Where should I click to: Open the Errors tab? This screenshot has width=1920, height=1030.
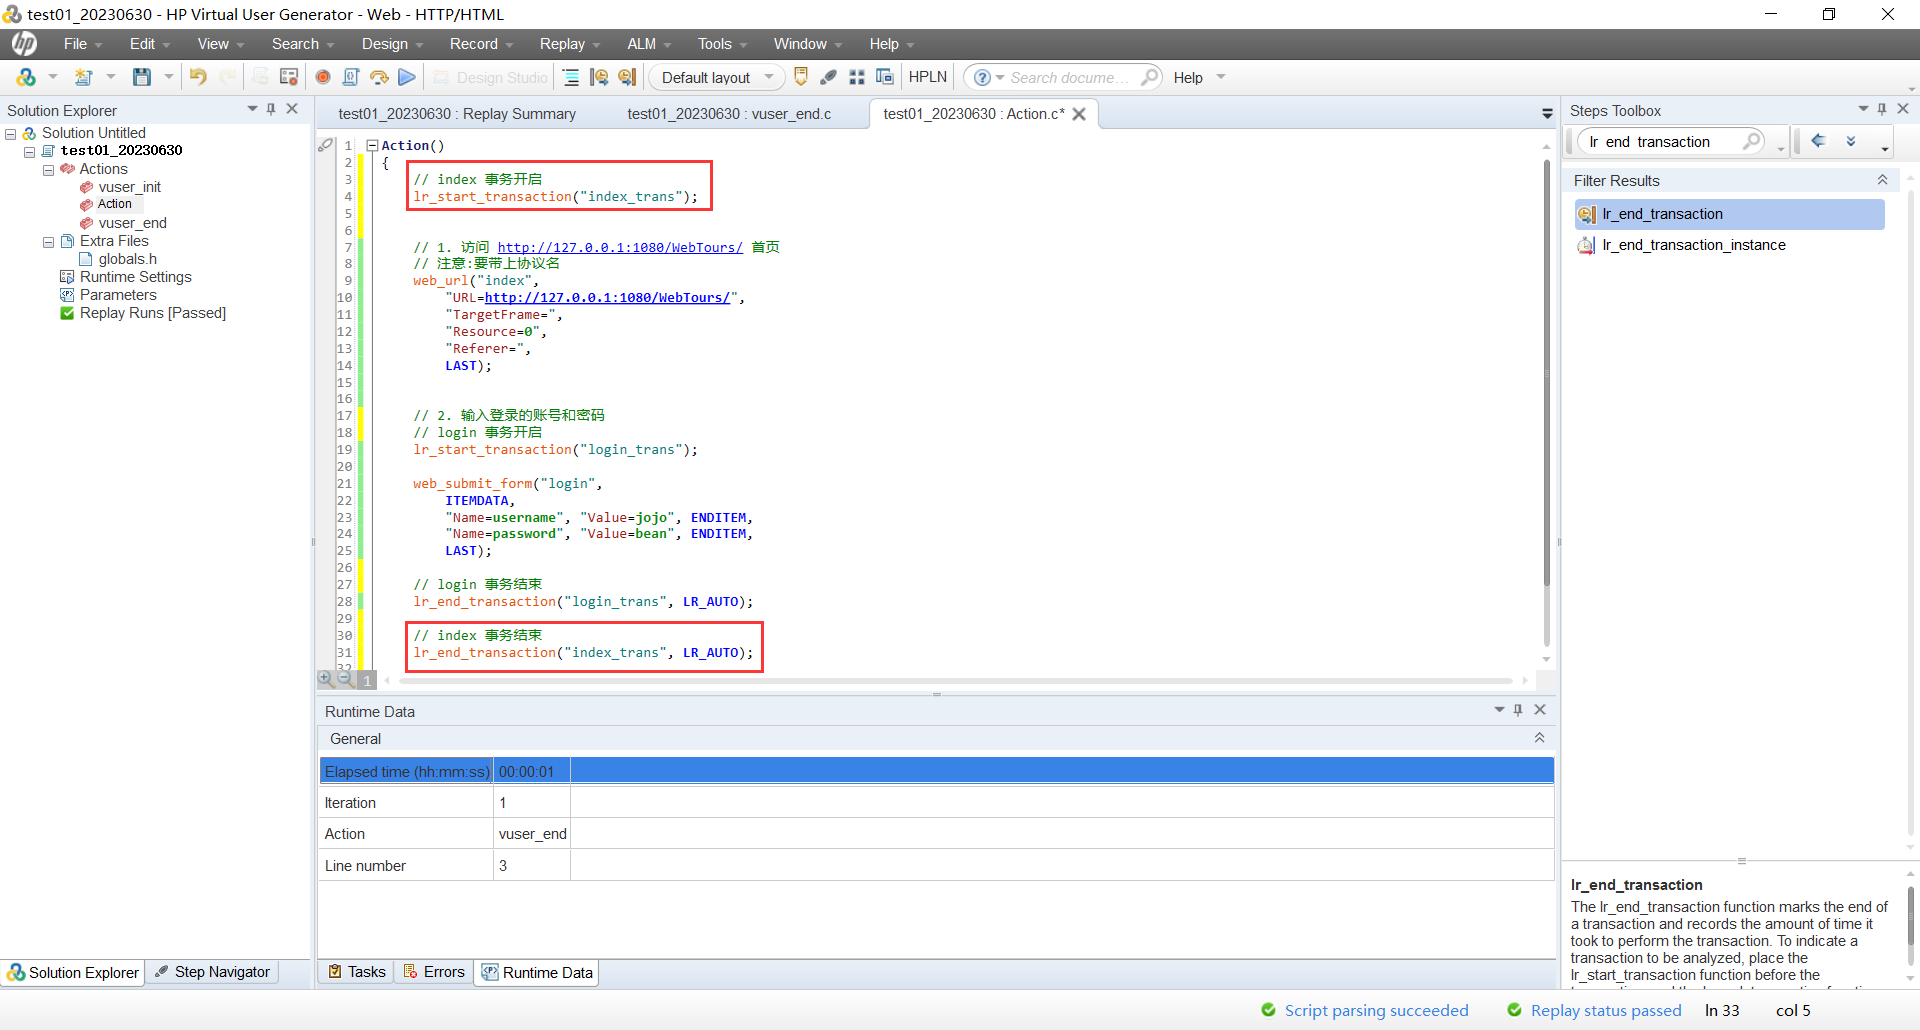tap(434, 972)
